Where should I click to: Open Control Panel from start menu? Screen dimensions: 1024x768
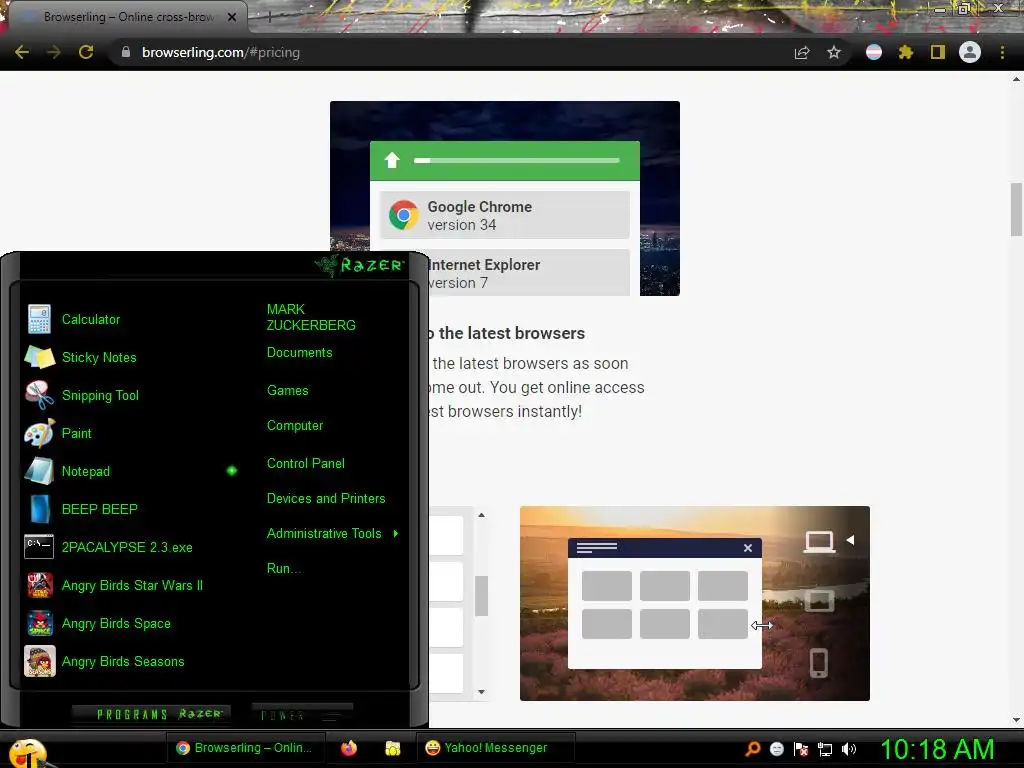306,464
